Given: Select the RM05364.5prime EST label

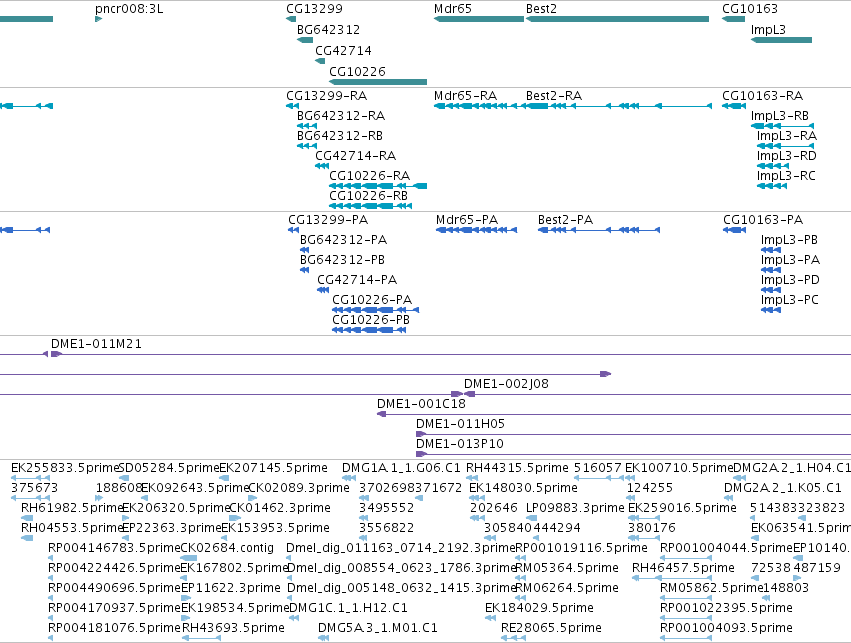Looking at the screenshot, I should pos(567,569).
